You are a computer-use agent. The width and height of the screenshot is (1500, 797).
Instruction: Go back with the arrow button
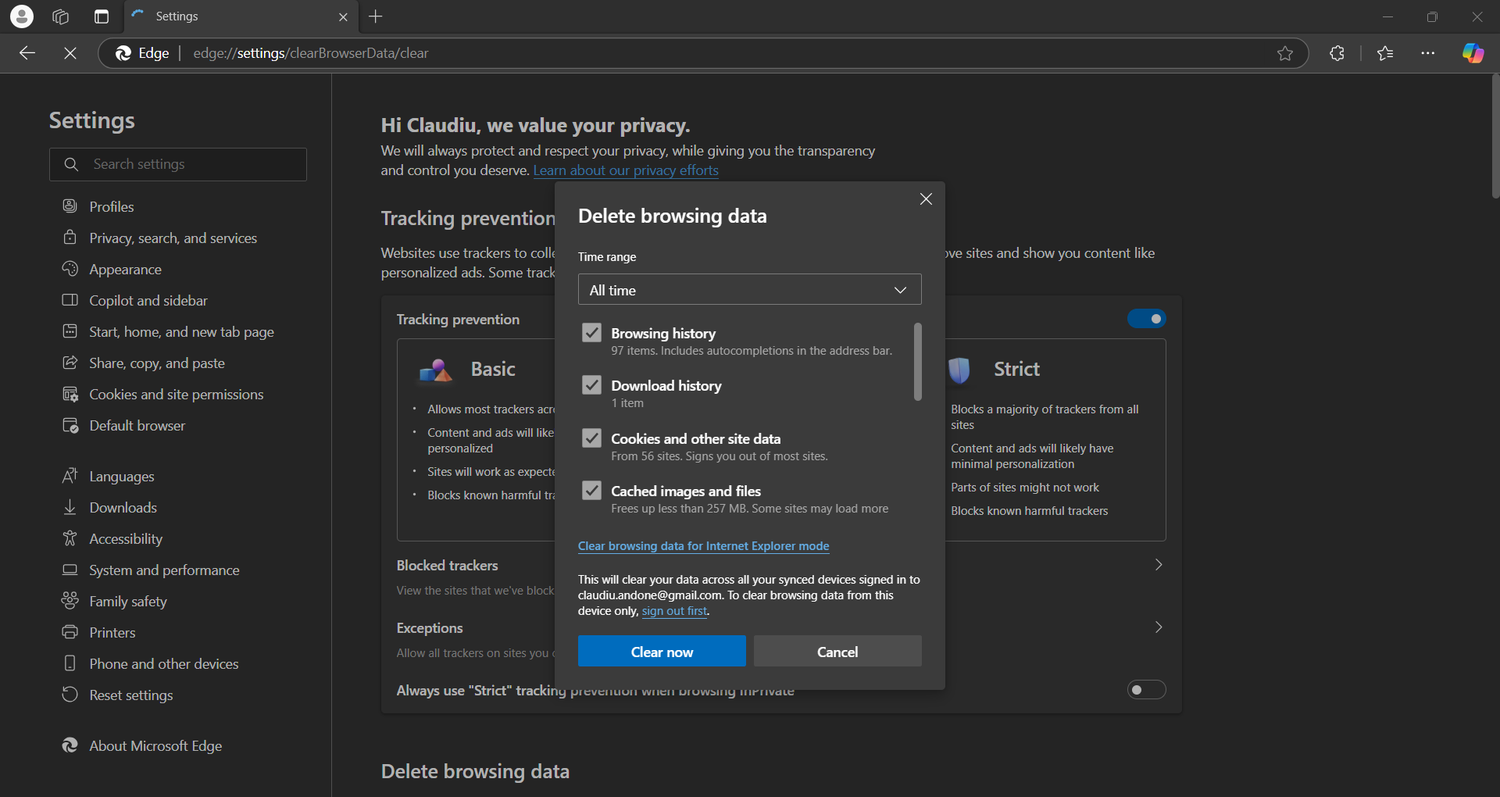[27, 53]
